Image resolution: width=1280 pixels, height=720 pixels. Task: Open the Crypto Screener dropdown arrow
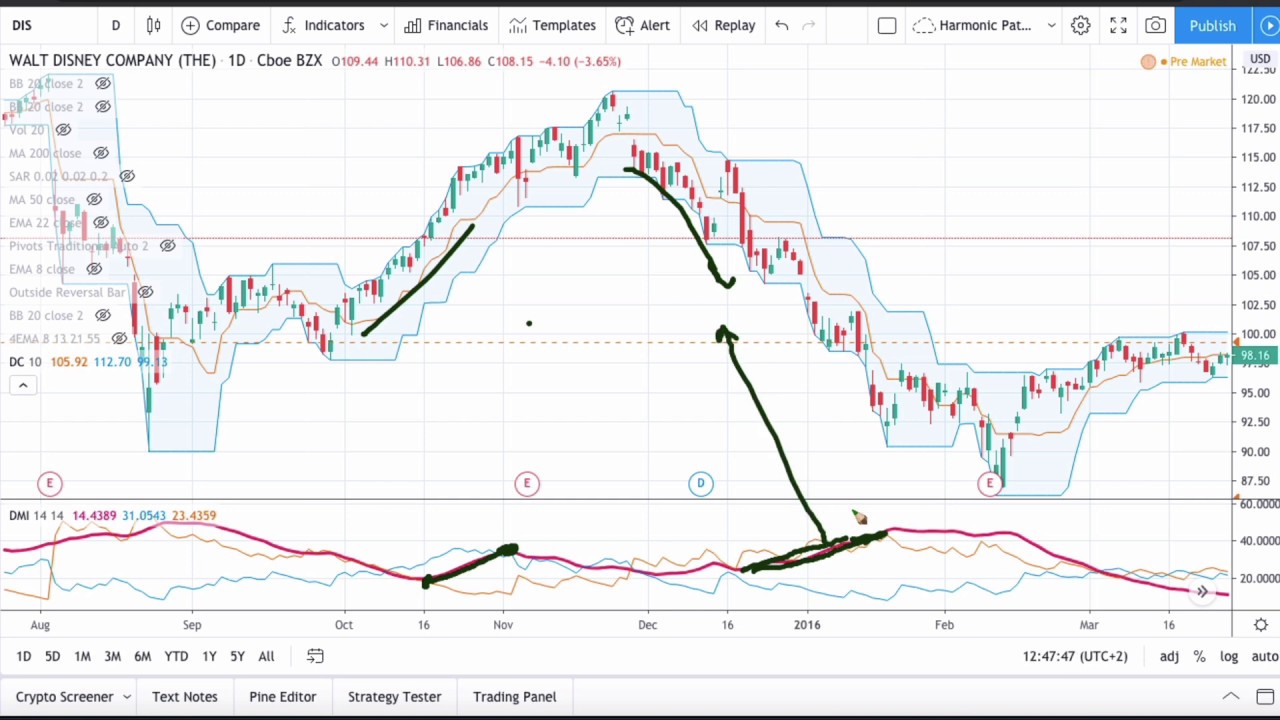pyautogui.click(x=127, y=697)
